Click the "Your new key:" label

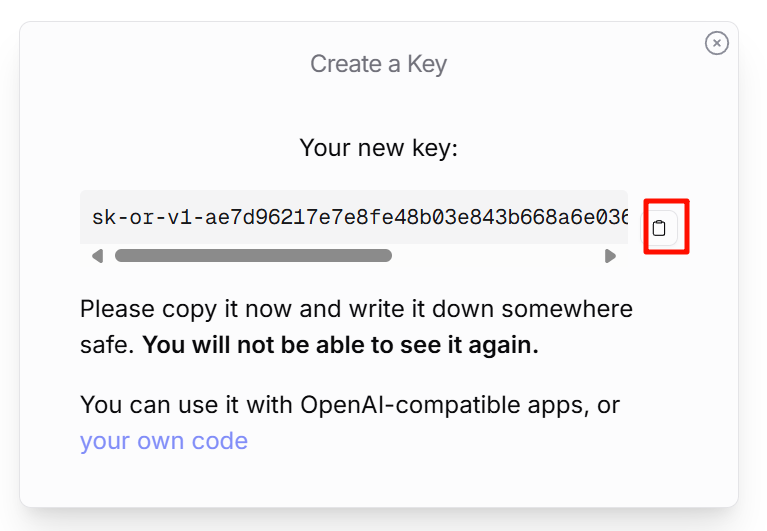[x=378, y=149]
